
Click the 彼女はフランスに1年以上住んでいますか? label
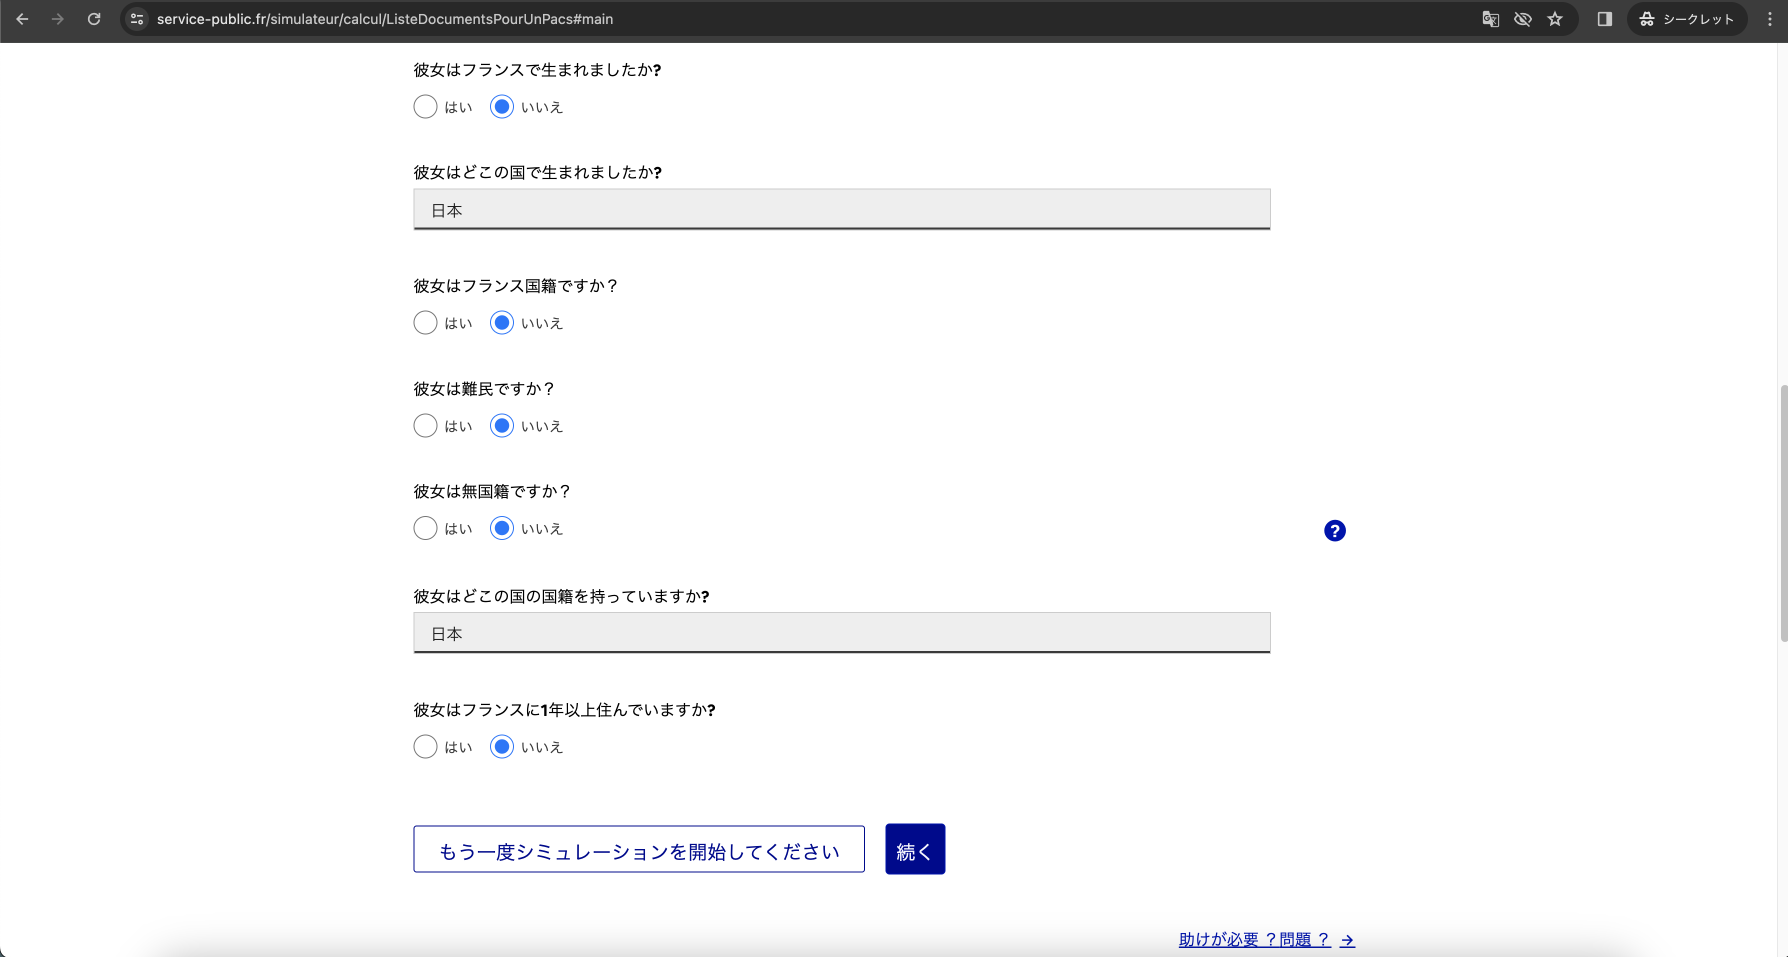pos(565,710)
